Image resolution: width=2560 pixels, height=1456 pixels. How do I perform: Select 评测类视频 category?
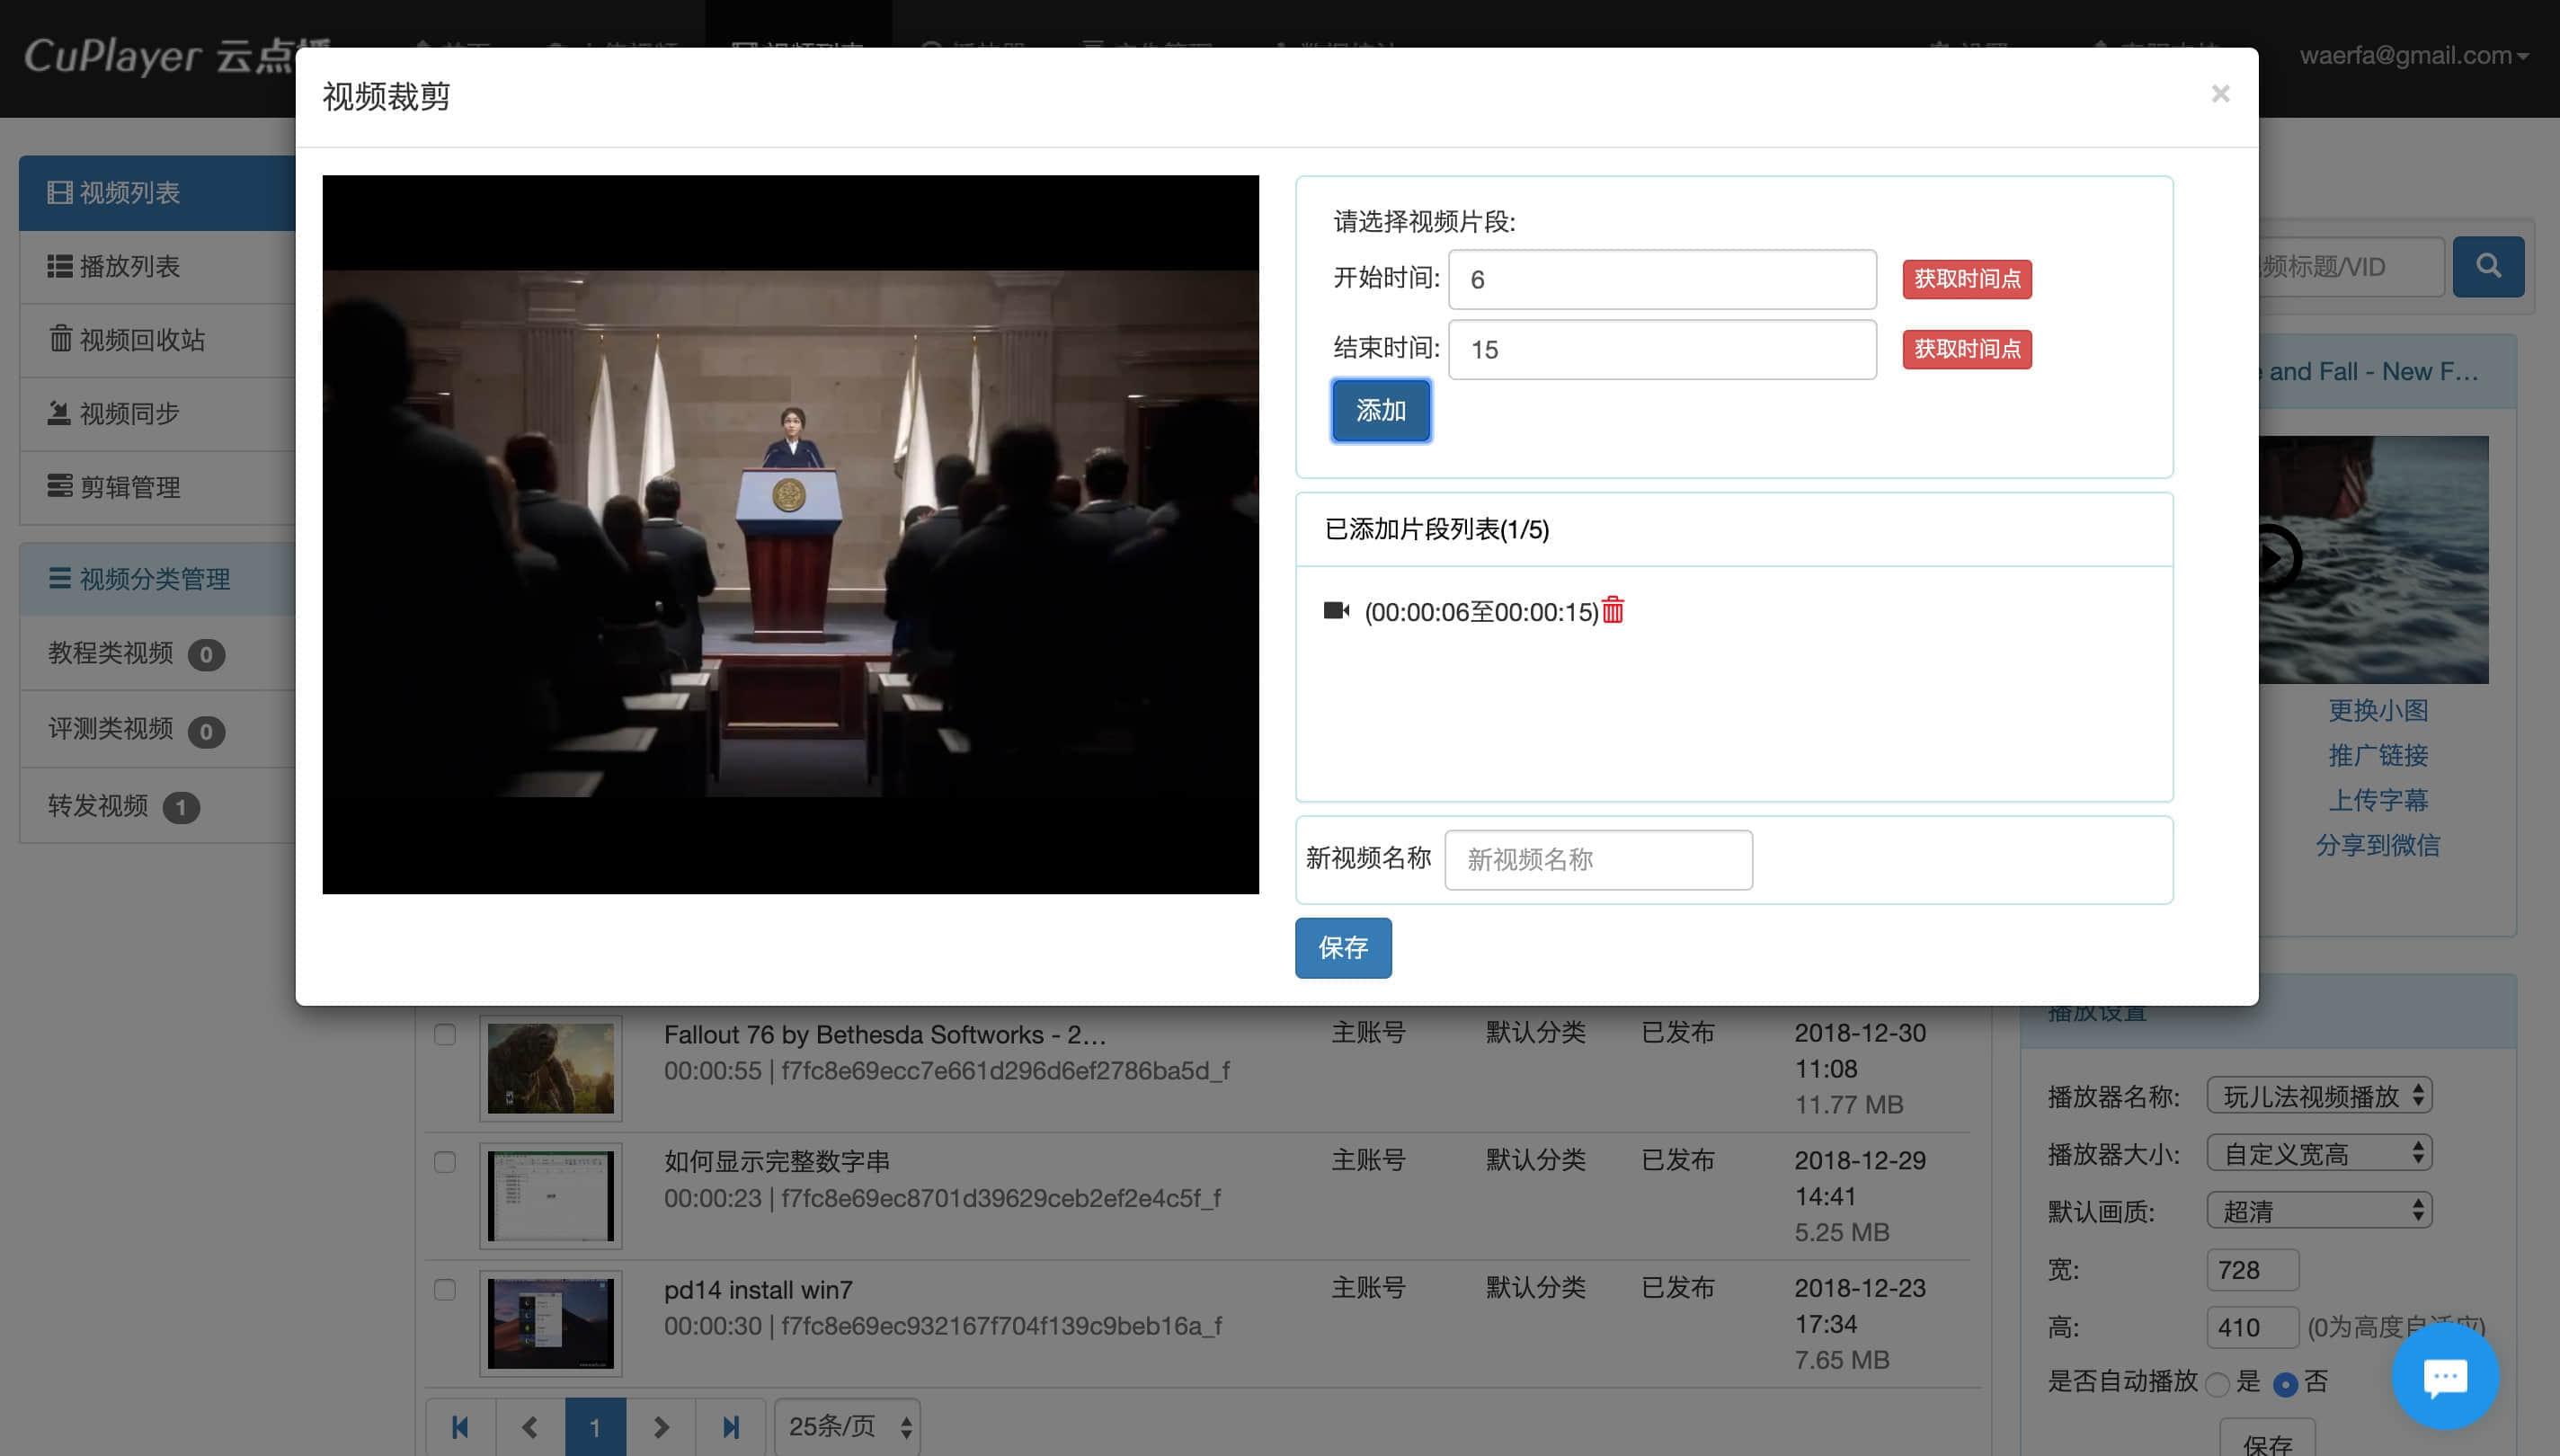[158, 729]
